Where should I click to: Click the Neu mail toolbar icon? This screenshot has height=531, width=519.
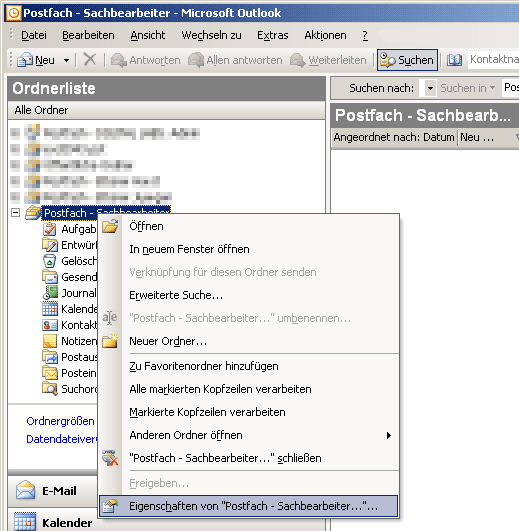click(x=25, y=60)
